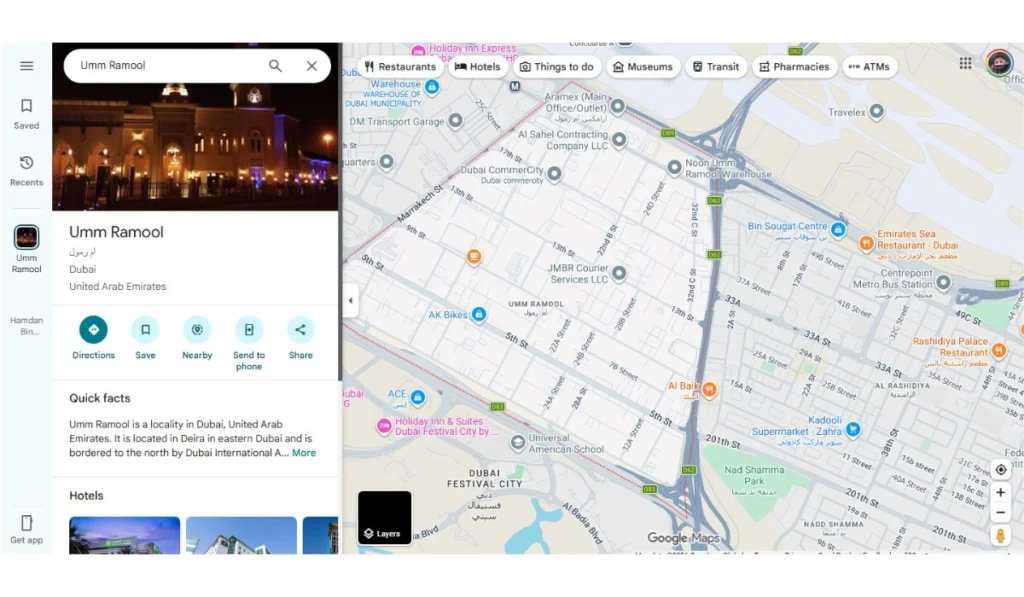The image size is (1024, 597).
Task: Click the Travelex map pin
Action: coord(876,112)
